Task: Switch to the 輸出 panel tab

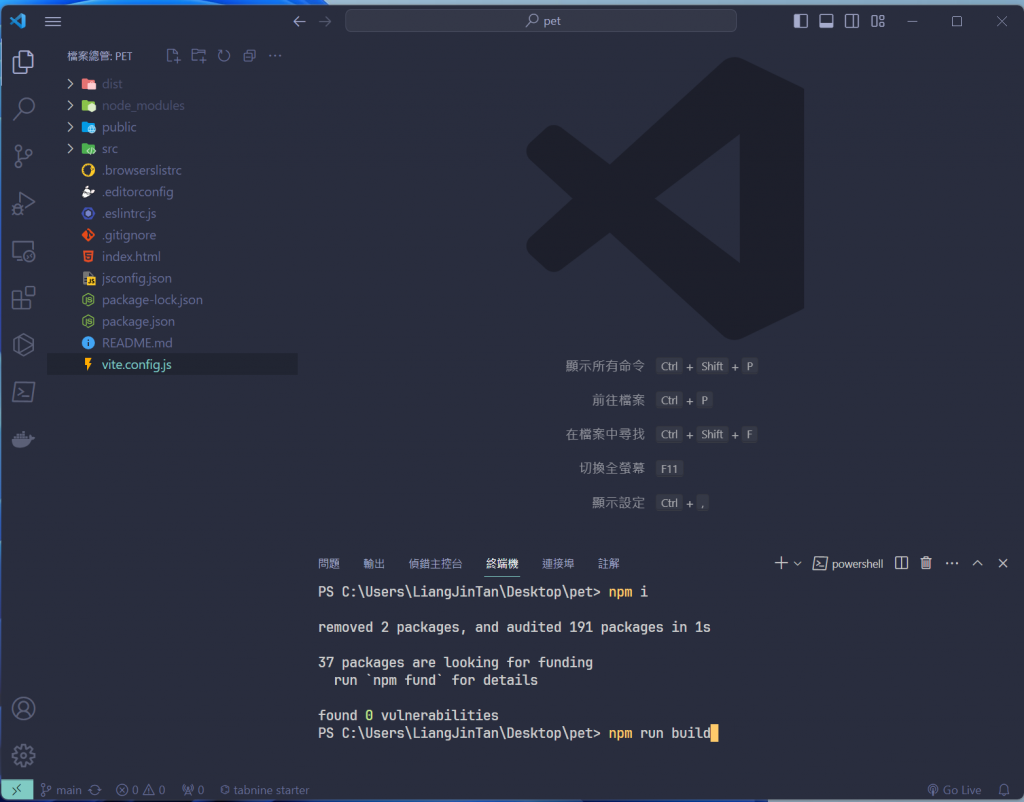Action: coord(374,564)
